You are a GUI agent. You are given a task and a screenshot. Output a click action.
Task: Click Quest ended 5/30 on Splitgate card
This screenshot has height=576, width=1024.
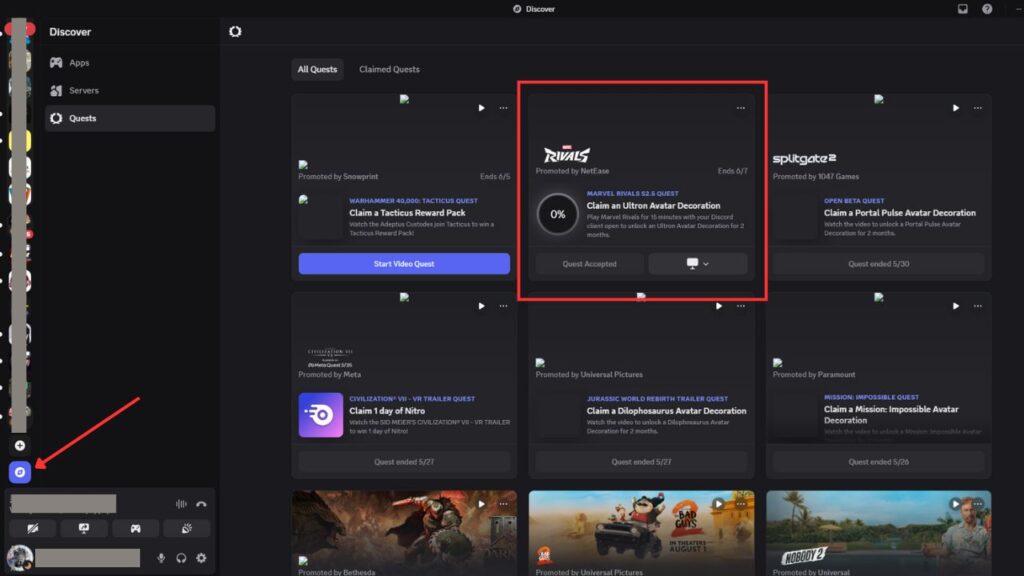pos(878,264)
